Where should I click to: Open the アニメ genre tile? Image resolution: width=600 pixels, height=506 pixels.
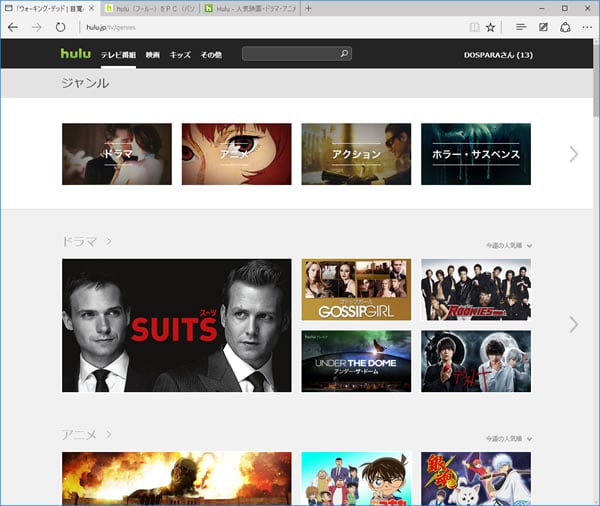pos(236,154)
